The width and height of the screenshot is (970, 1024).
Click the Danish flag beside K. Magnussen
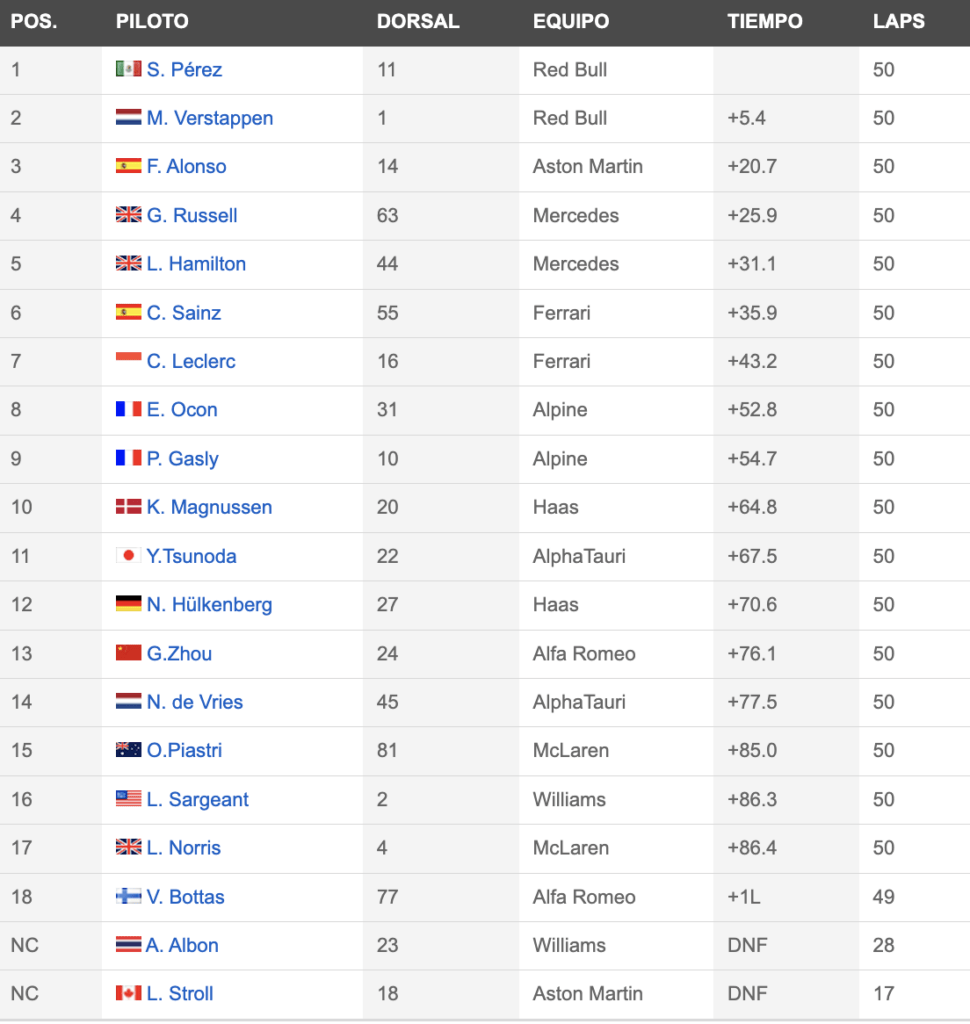click(x=128, y=507)
